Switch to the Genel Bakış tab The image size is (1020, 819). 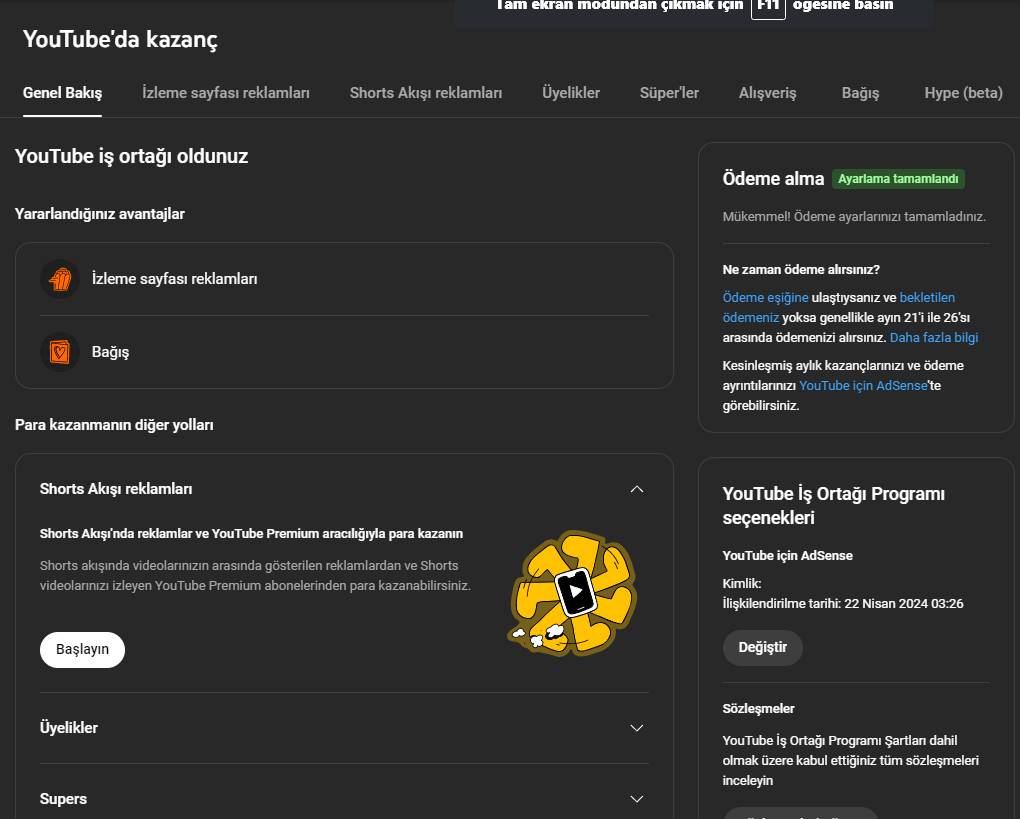[x=62, y=93]
